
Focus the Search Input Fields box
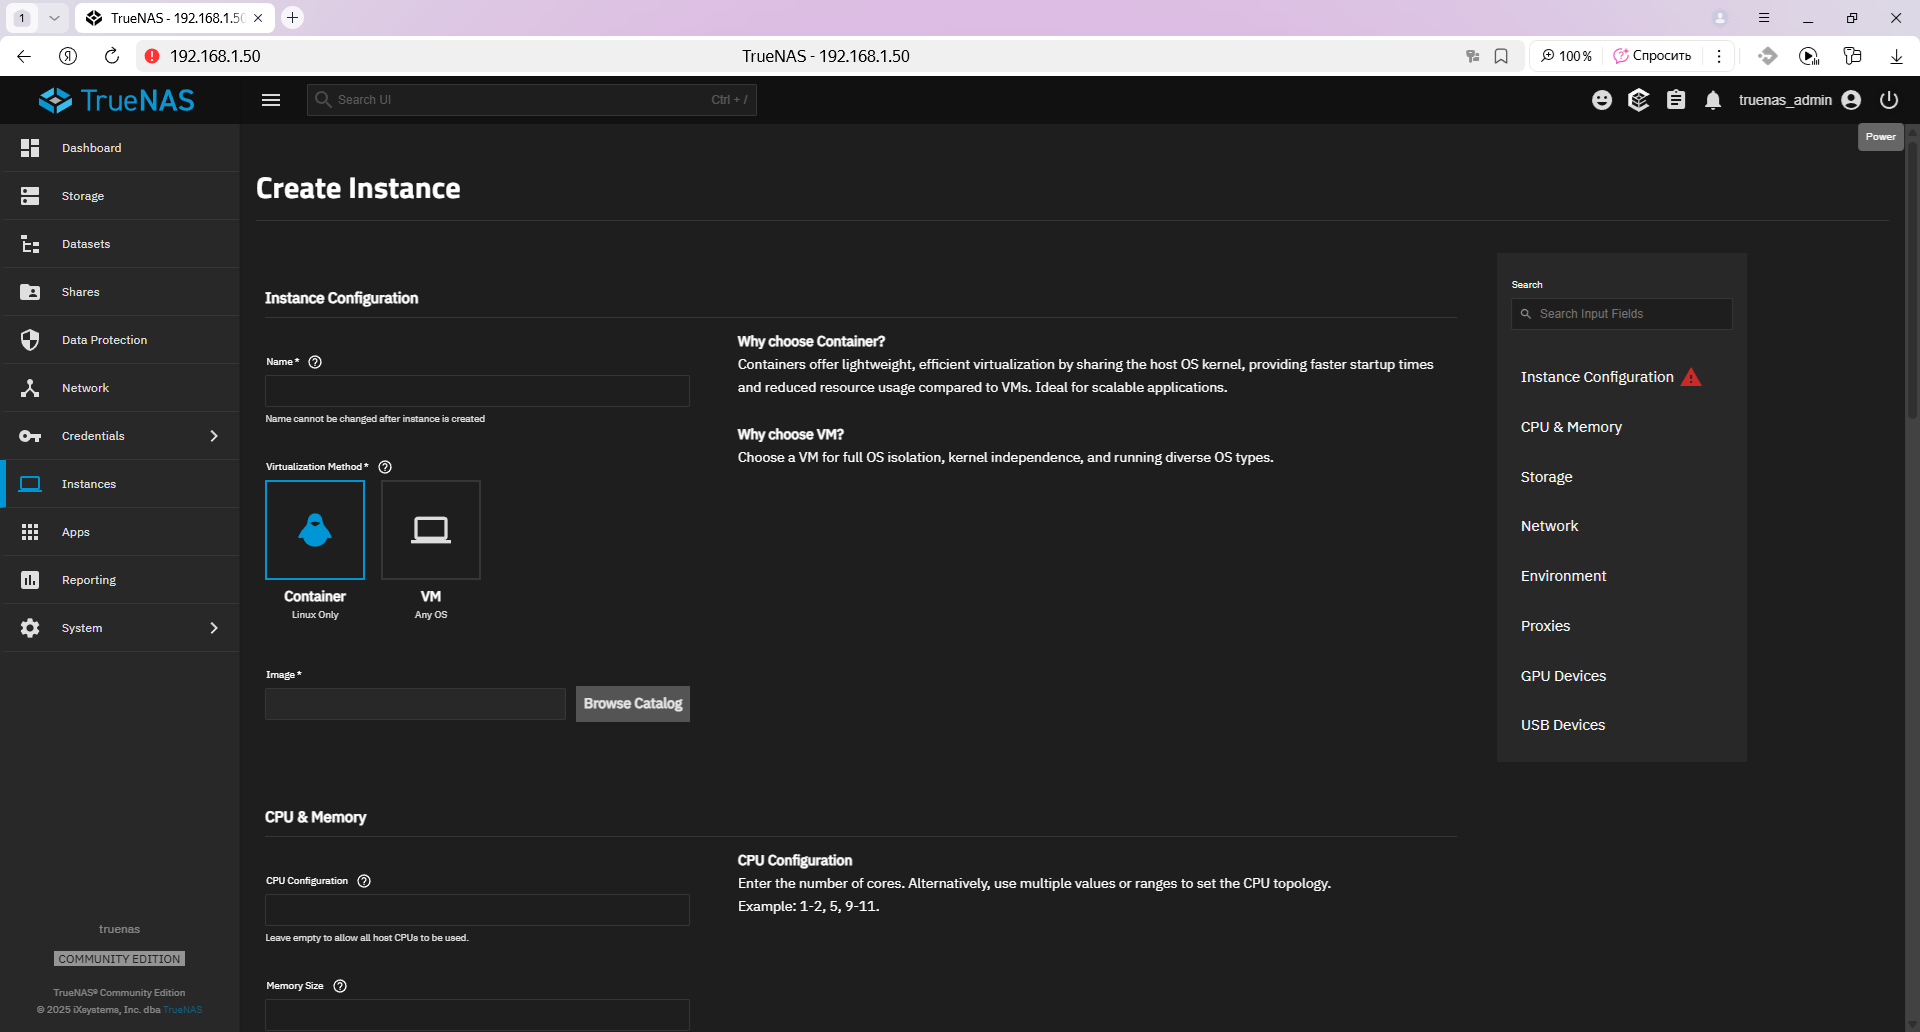[1622, 314]
